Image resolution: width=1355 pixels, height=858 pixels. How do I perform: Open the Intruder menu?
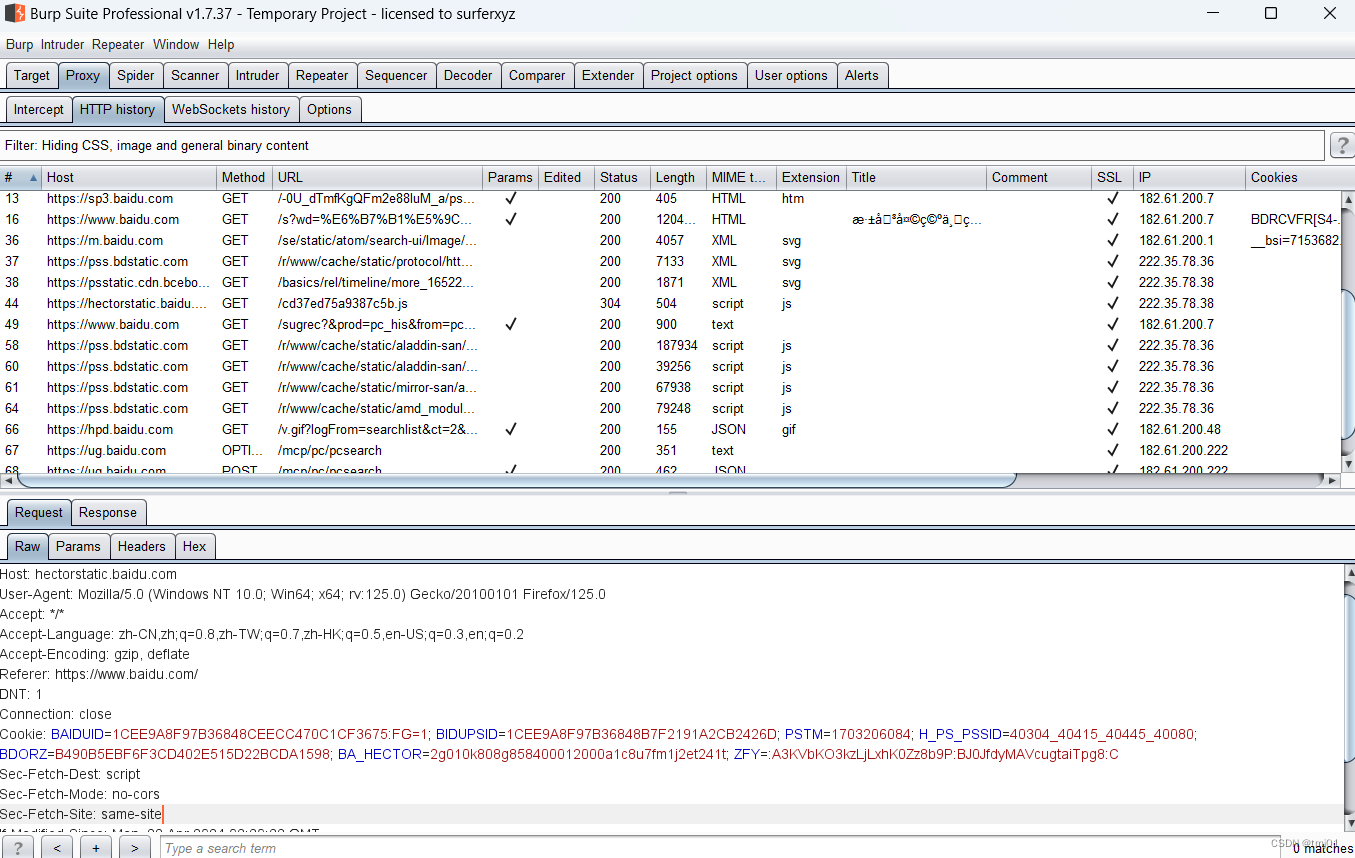[x=62, y=44]
